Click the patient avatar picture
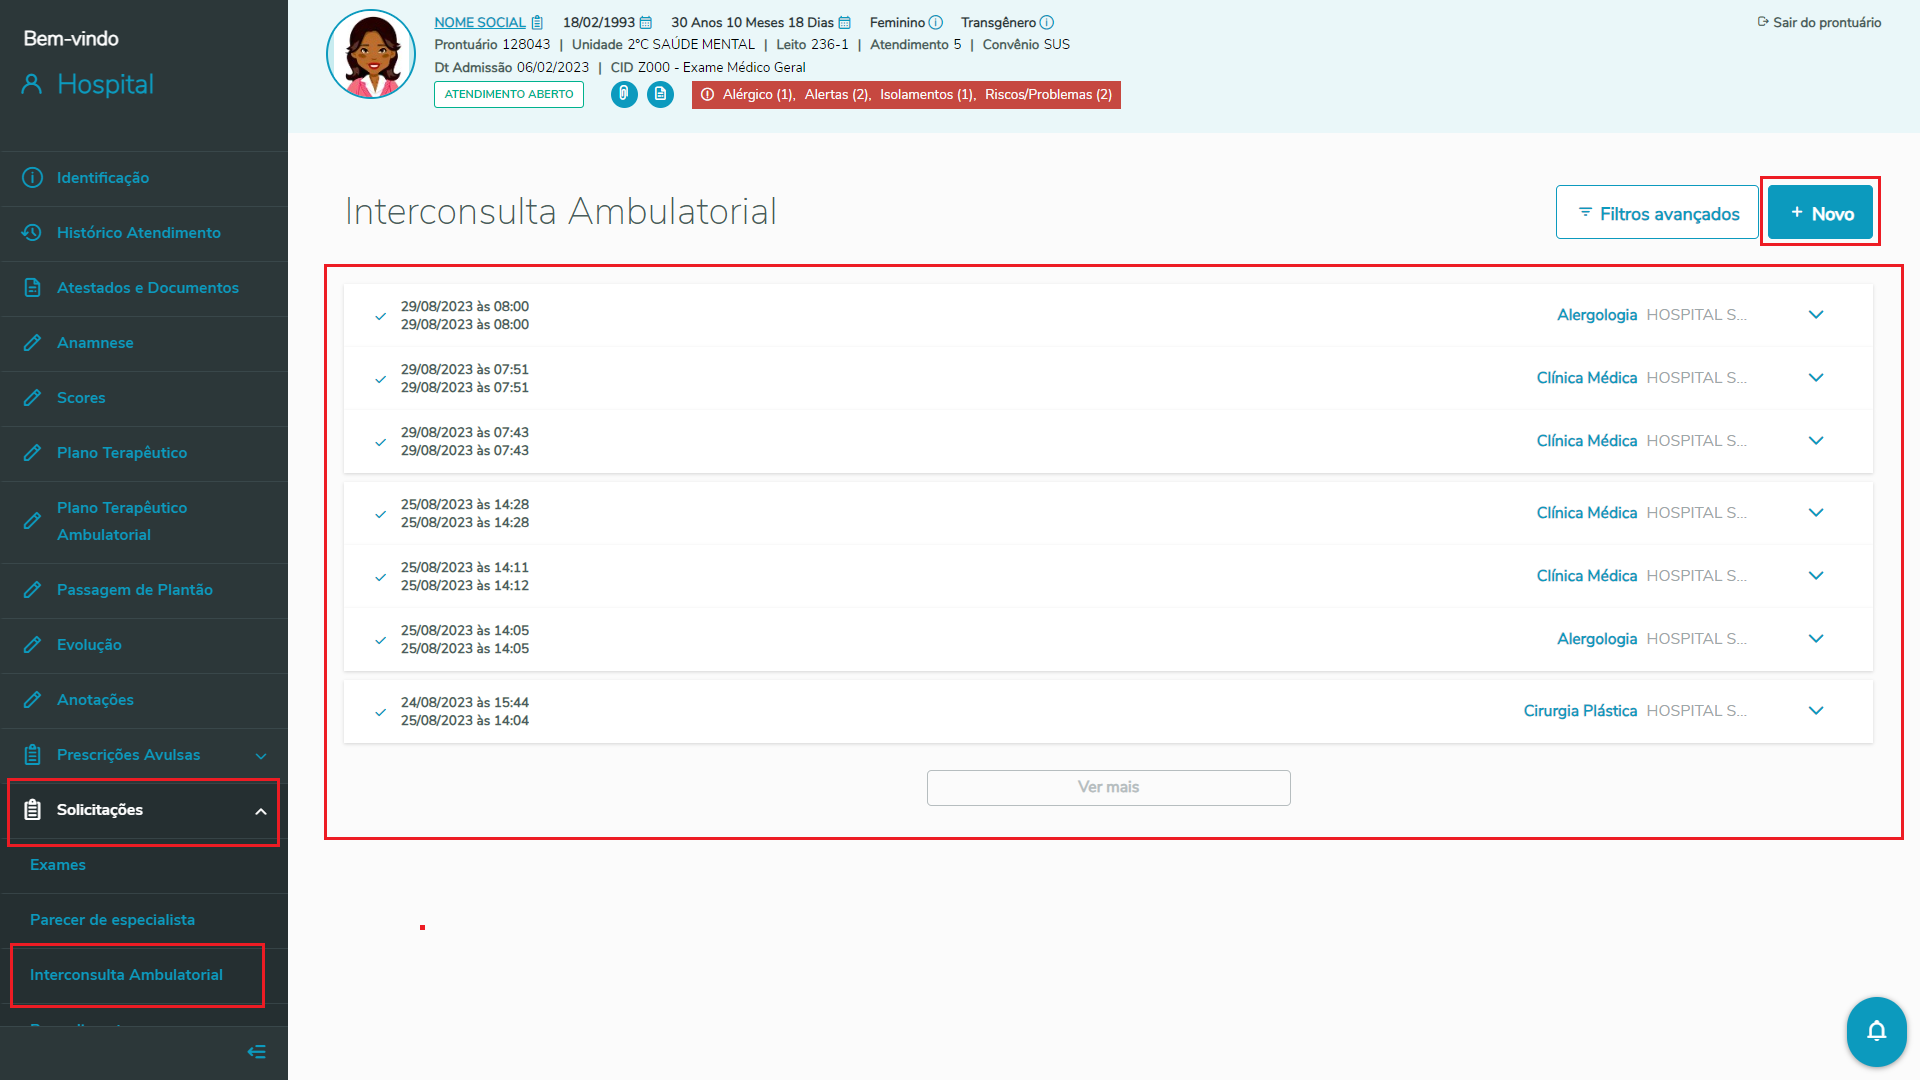Image resolution: width=1920 pixels, height=1080 pixels. pos(371,55)
